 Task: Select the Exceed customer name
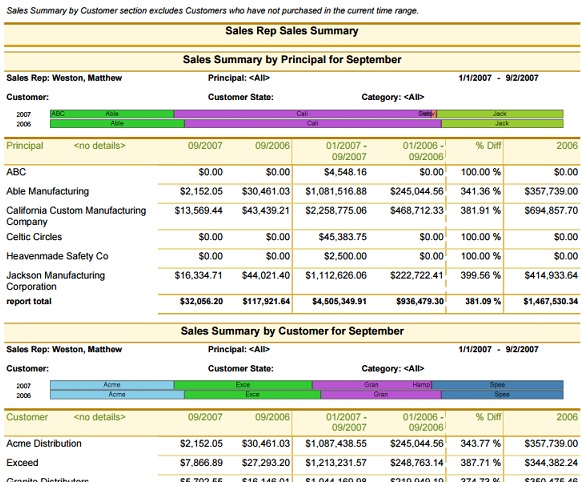[22, 463]
